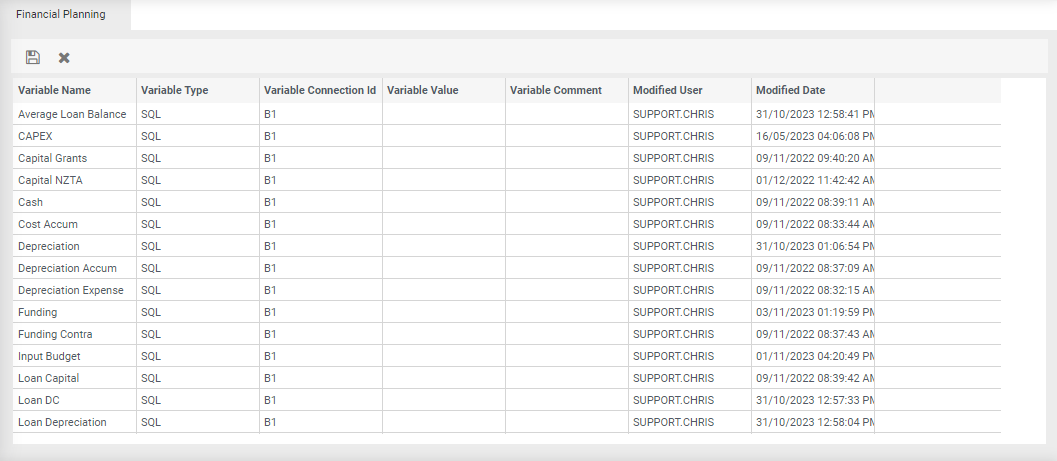This screenshot has width=1057, height=461.
Task: Select the Capital Grants variable name
Action: click(52, 158)
